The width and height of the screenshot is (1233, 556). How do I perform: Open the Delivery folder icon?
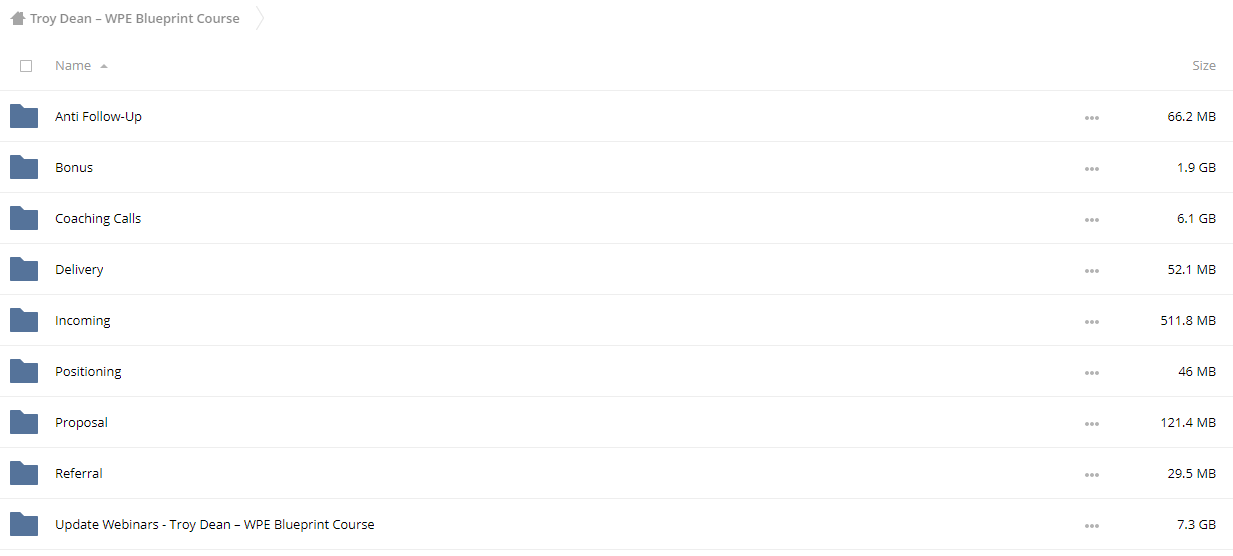pyautogui.click(x=24, y=269)
